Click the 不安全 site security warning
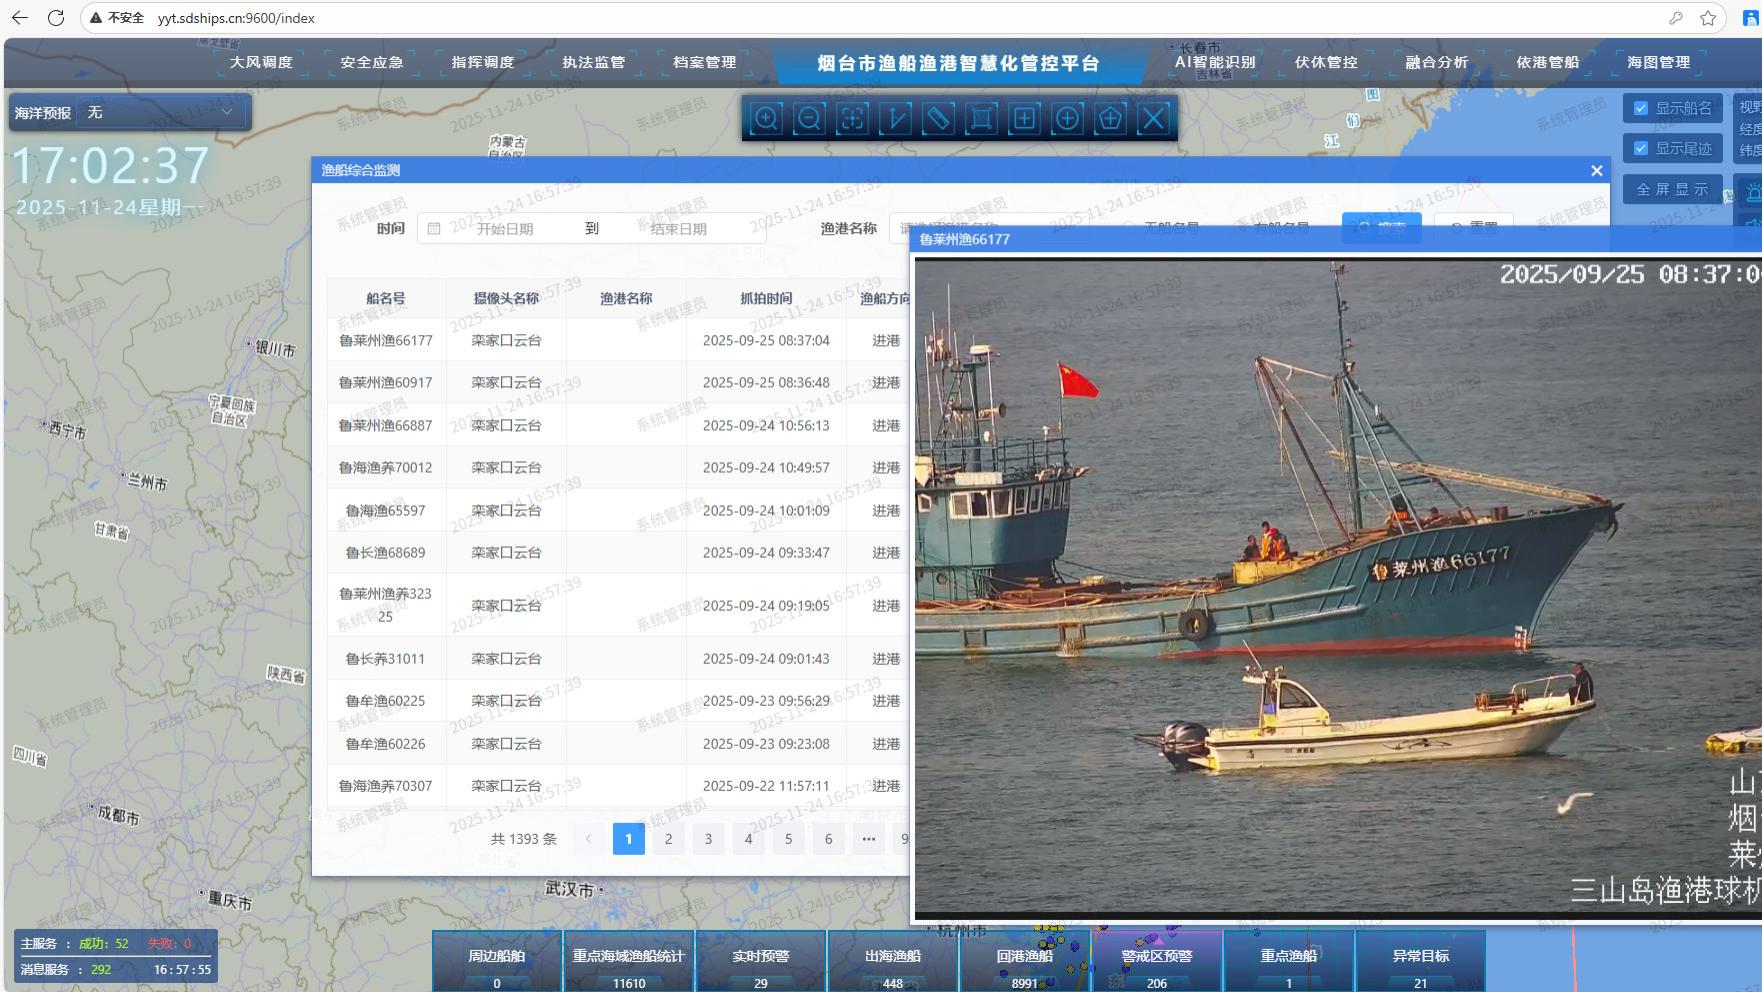The image size is (1762, 992). pyautogui.click(x=116, y=18)
